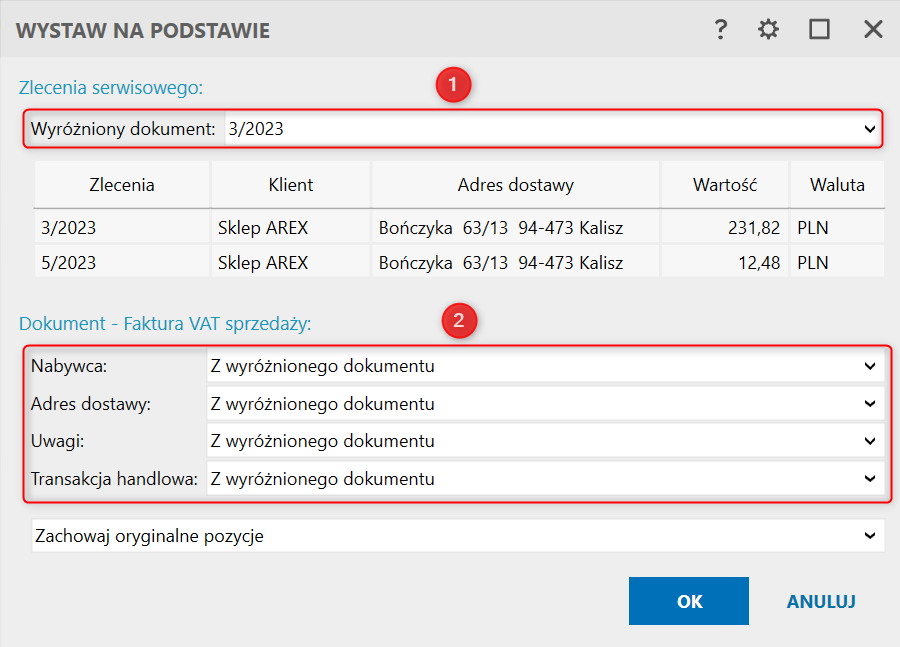Expand the Wyróżniony dokument dropdown
This screenshot has width=900, height=647.
pyautogui.click(x=869, y=129)
